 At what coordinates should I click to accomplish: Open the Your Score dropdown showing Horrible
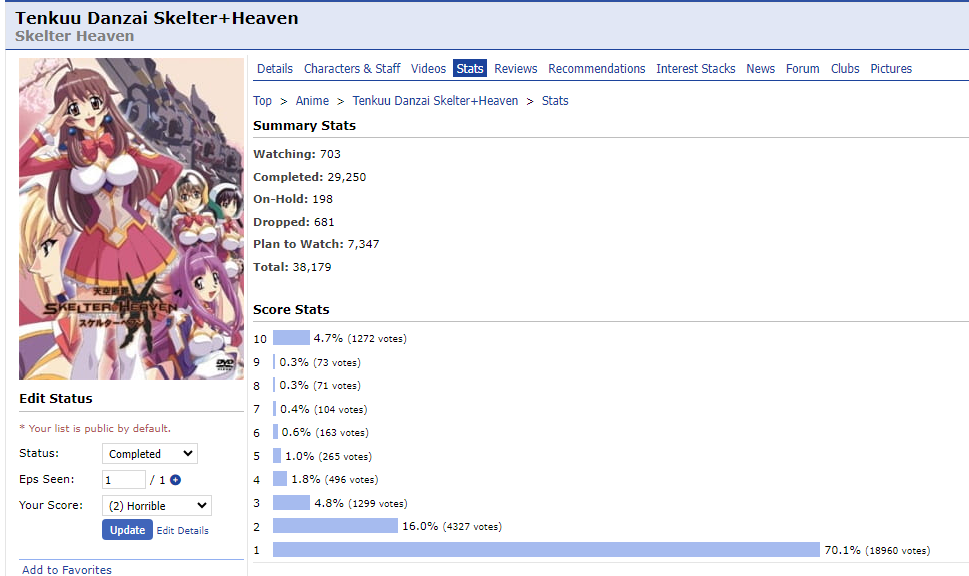point(157,506)
